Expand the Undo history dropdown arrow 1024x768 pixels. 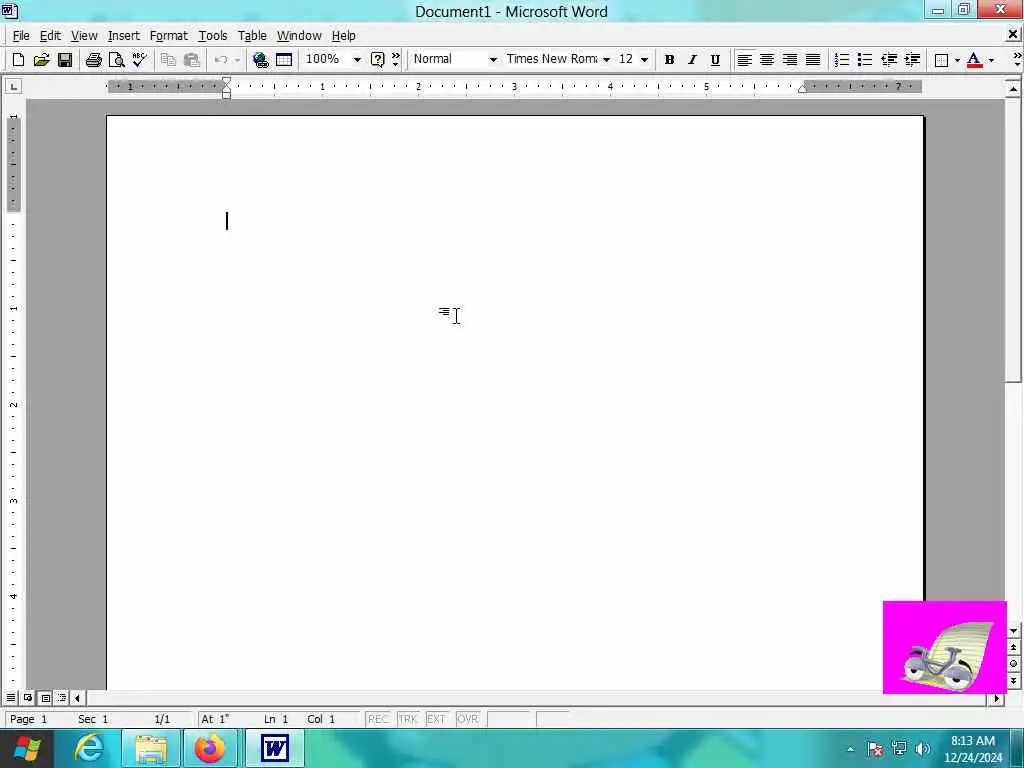tap(237, 60)
